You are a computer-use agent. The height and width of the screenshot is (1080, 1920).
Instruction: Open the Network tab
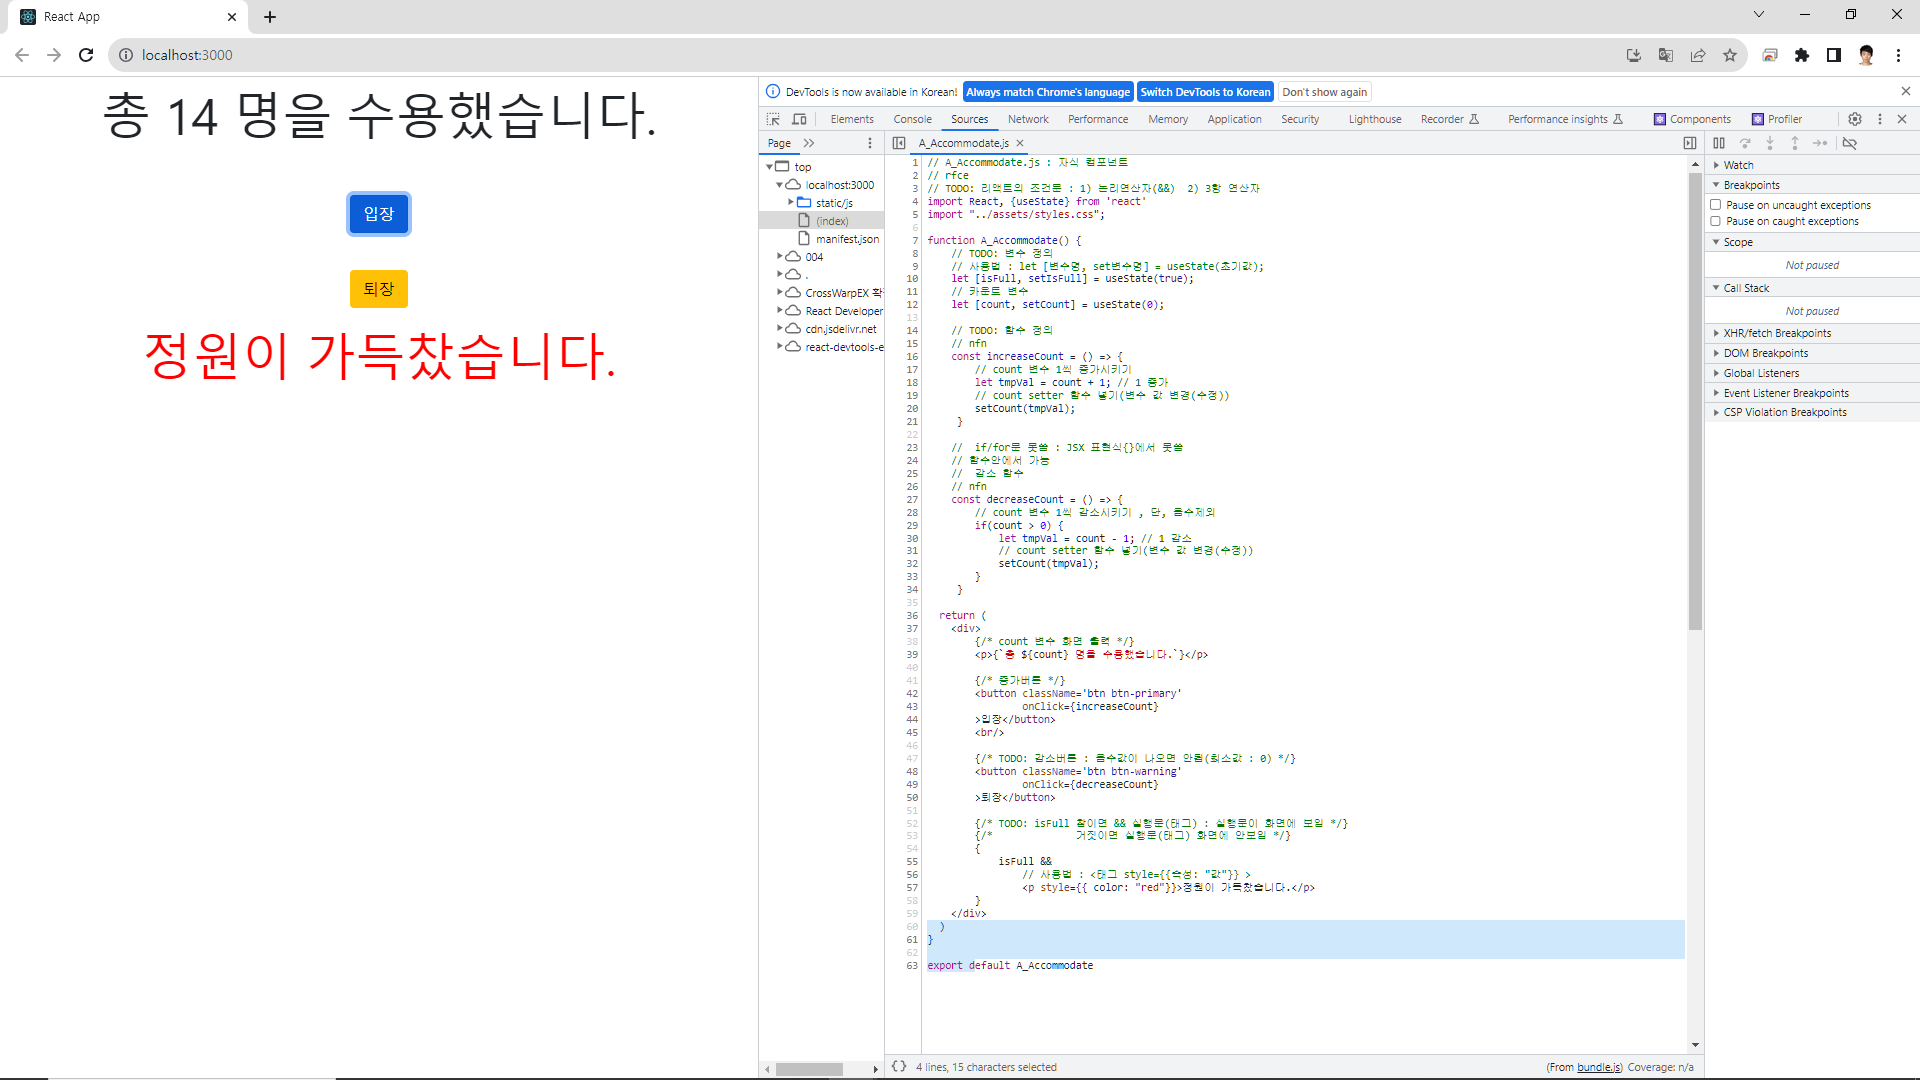point(1028,119)
